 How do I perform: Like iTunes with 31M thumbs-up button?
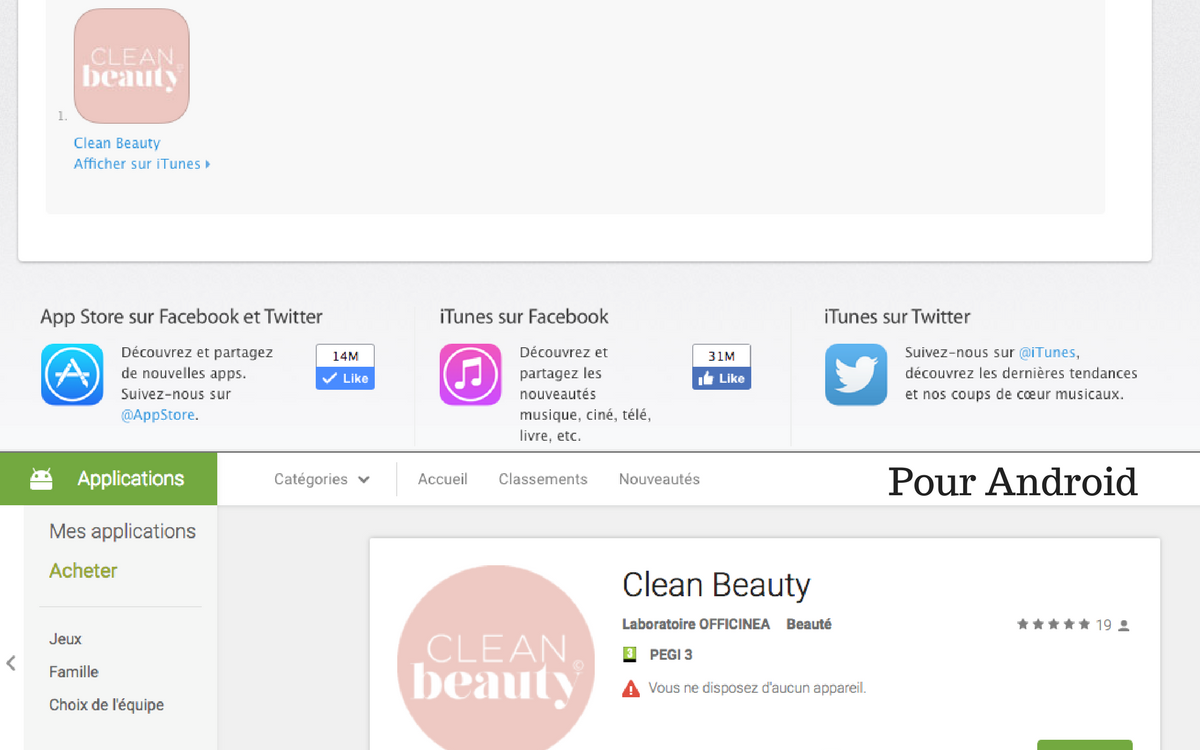pos(721,378)
